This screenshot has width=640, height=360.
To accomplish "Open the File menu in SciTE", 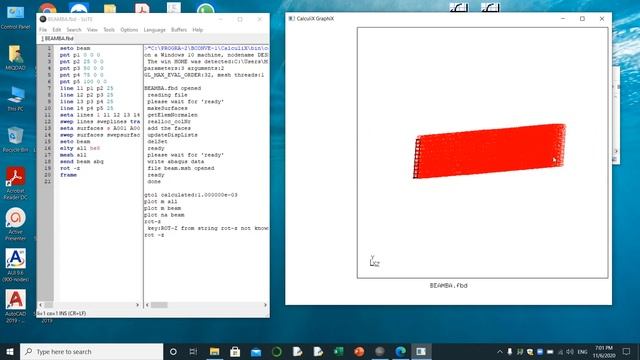I will tap(43, 30).
